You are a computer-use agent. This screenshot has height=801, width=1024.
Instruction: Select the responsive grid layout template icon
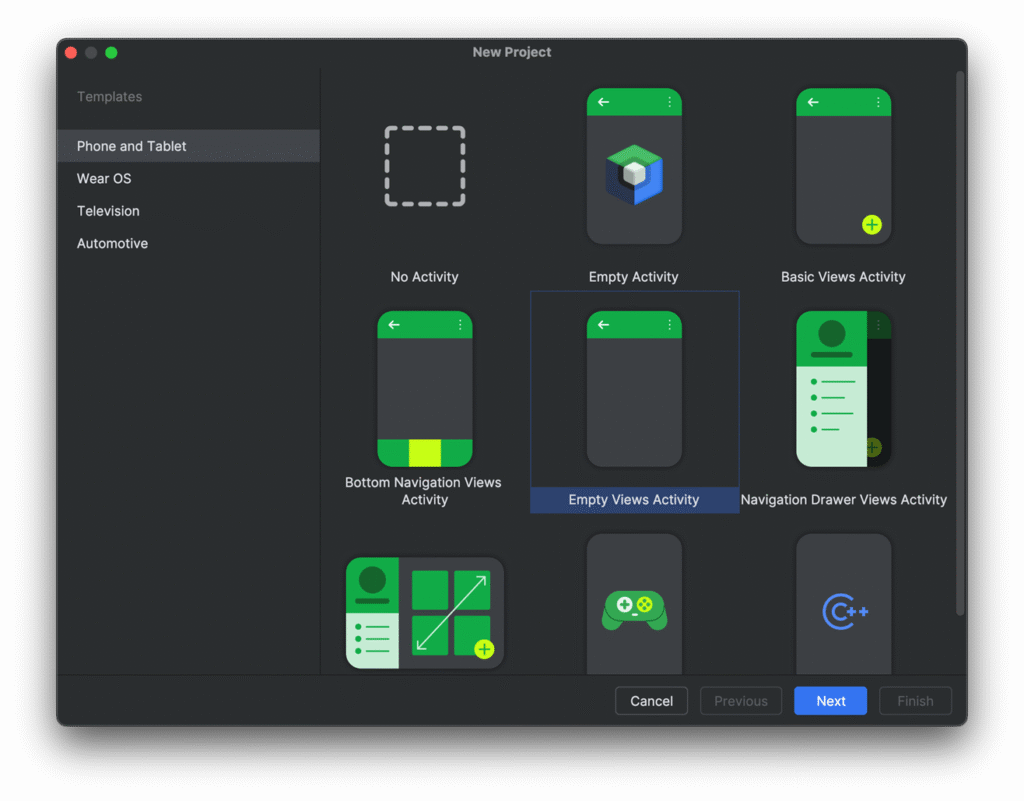(424, 613)
